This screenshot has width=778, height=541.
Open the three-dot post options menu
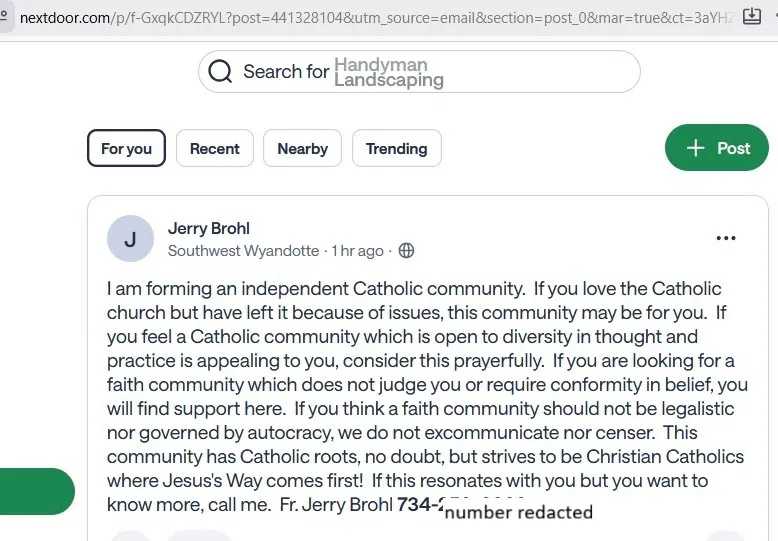click(726, 238)
